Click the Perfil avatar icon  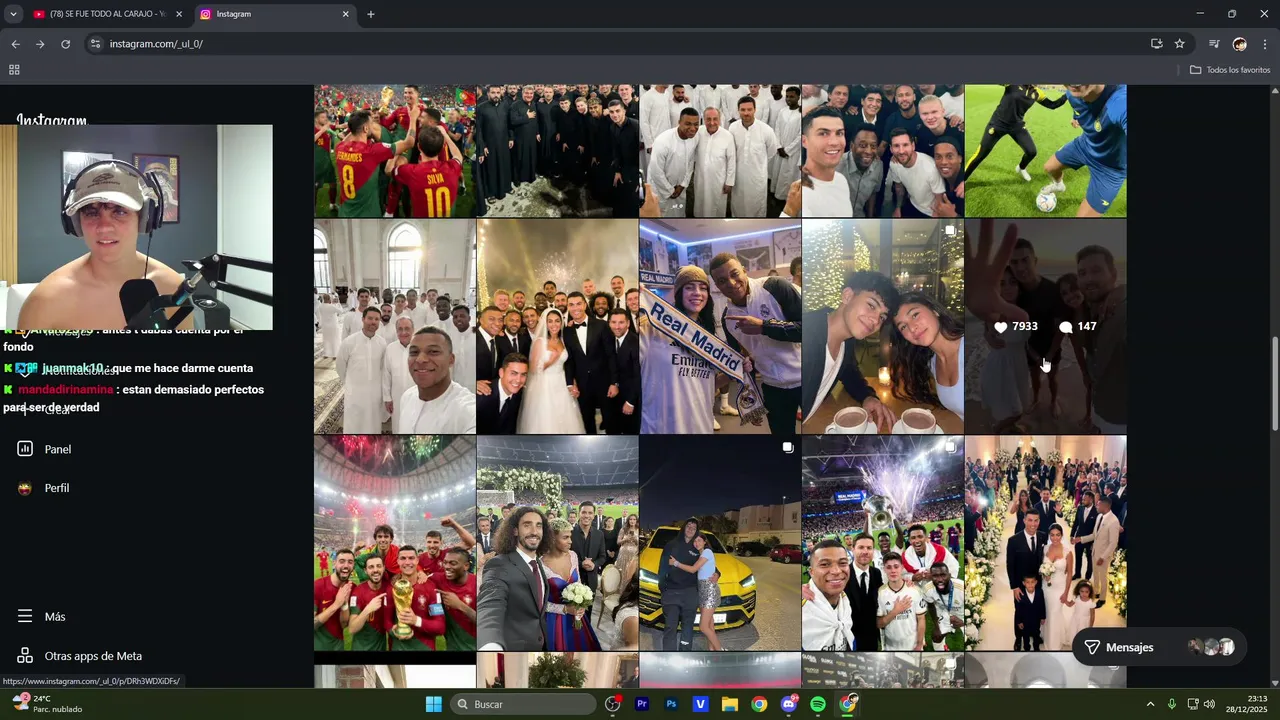pyautogui.click(x=25, y=488)
